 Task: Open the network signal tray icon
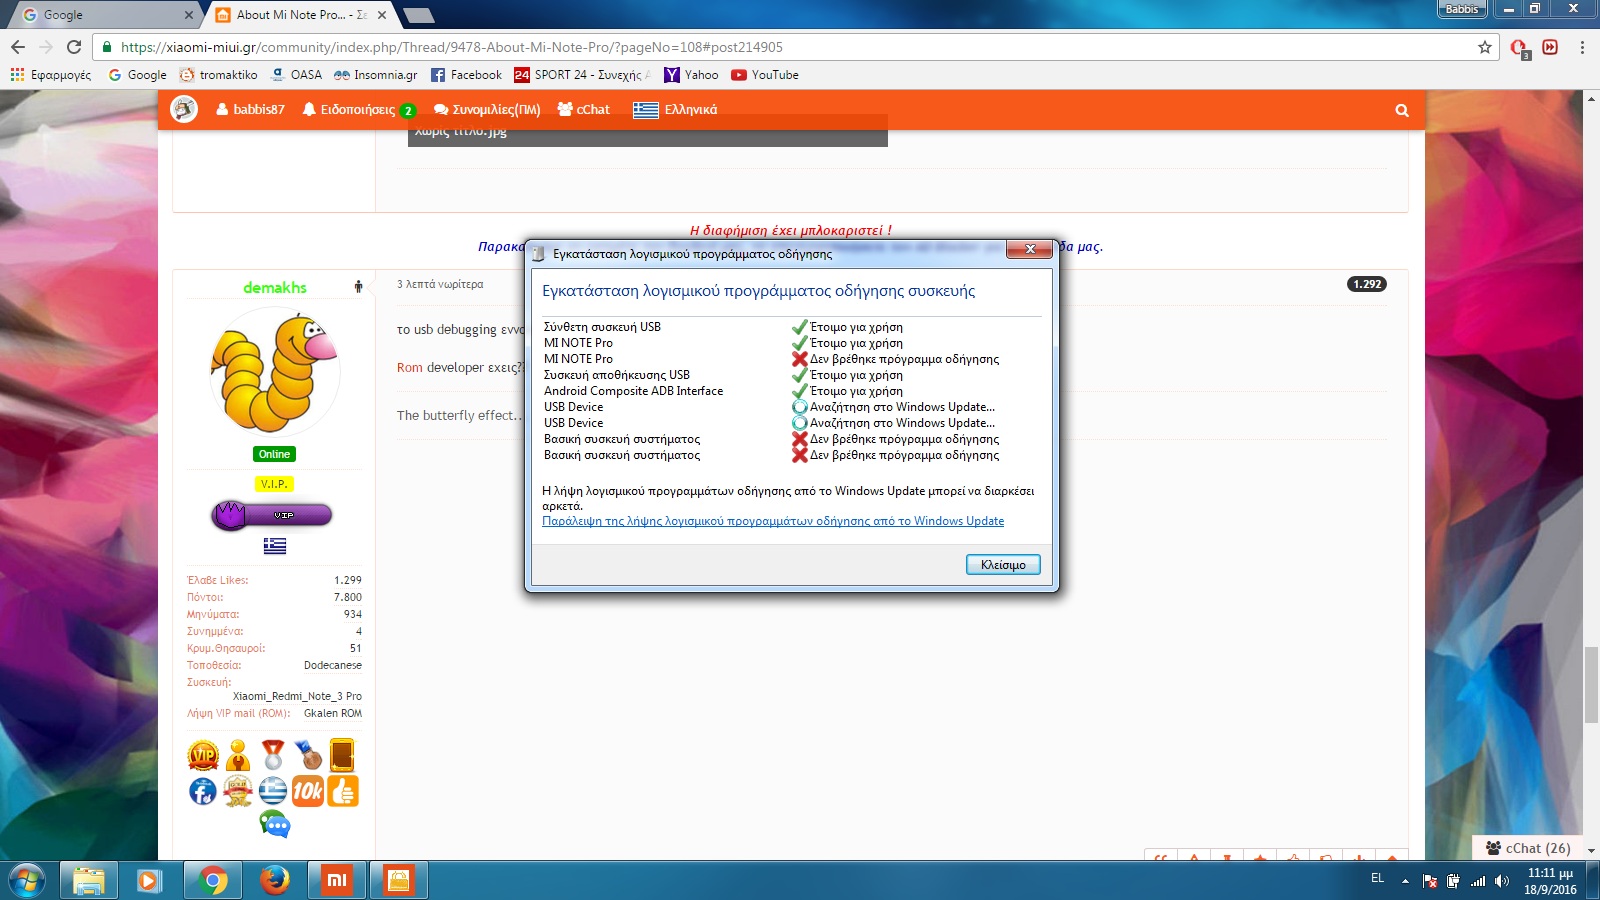(1477, 881)
